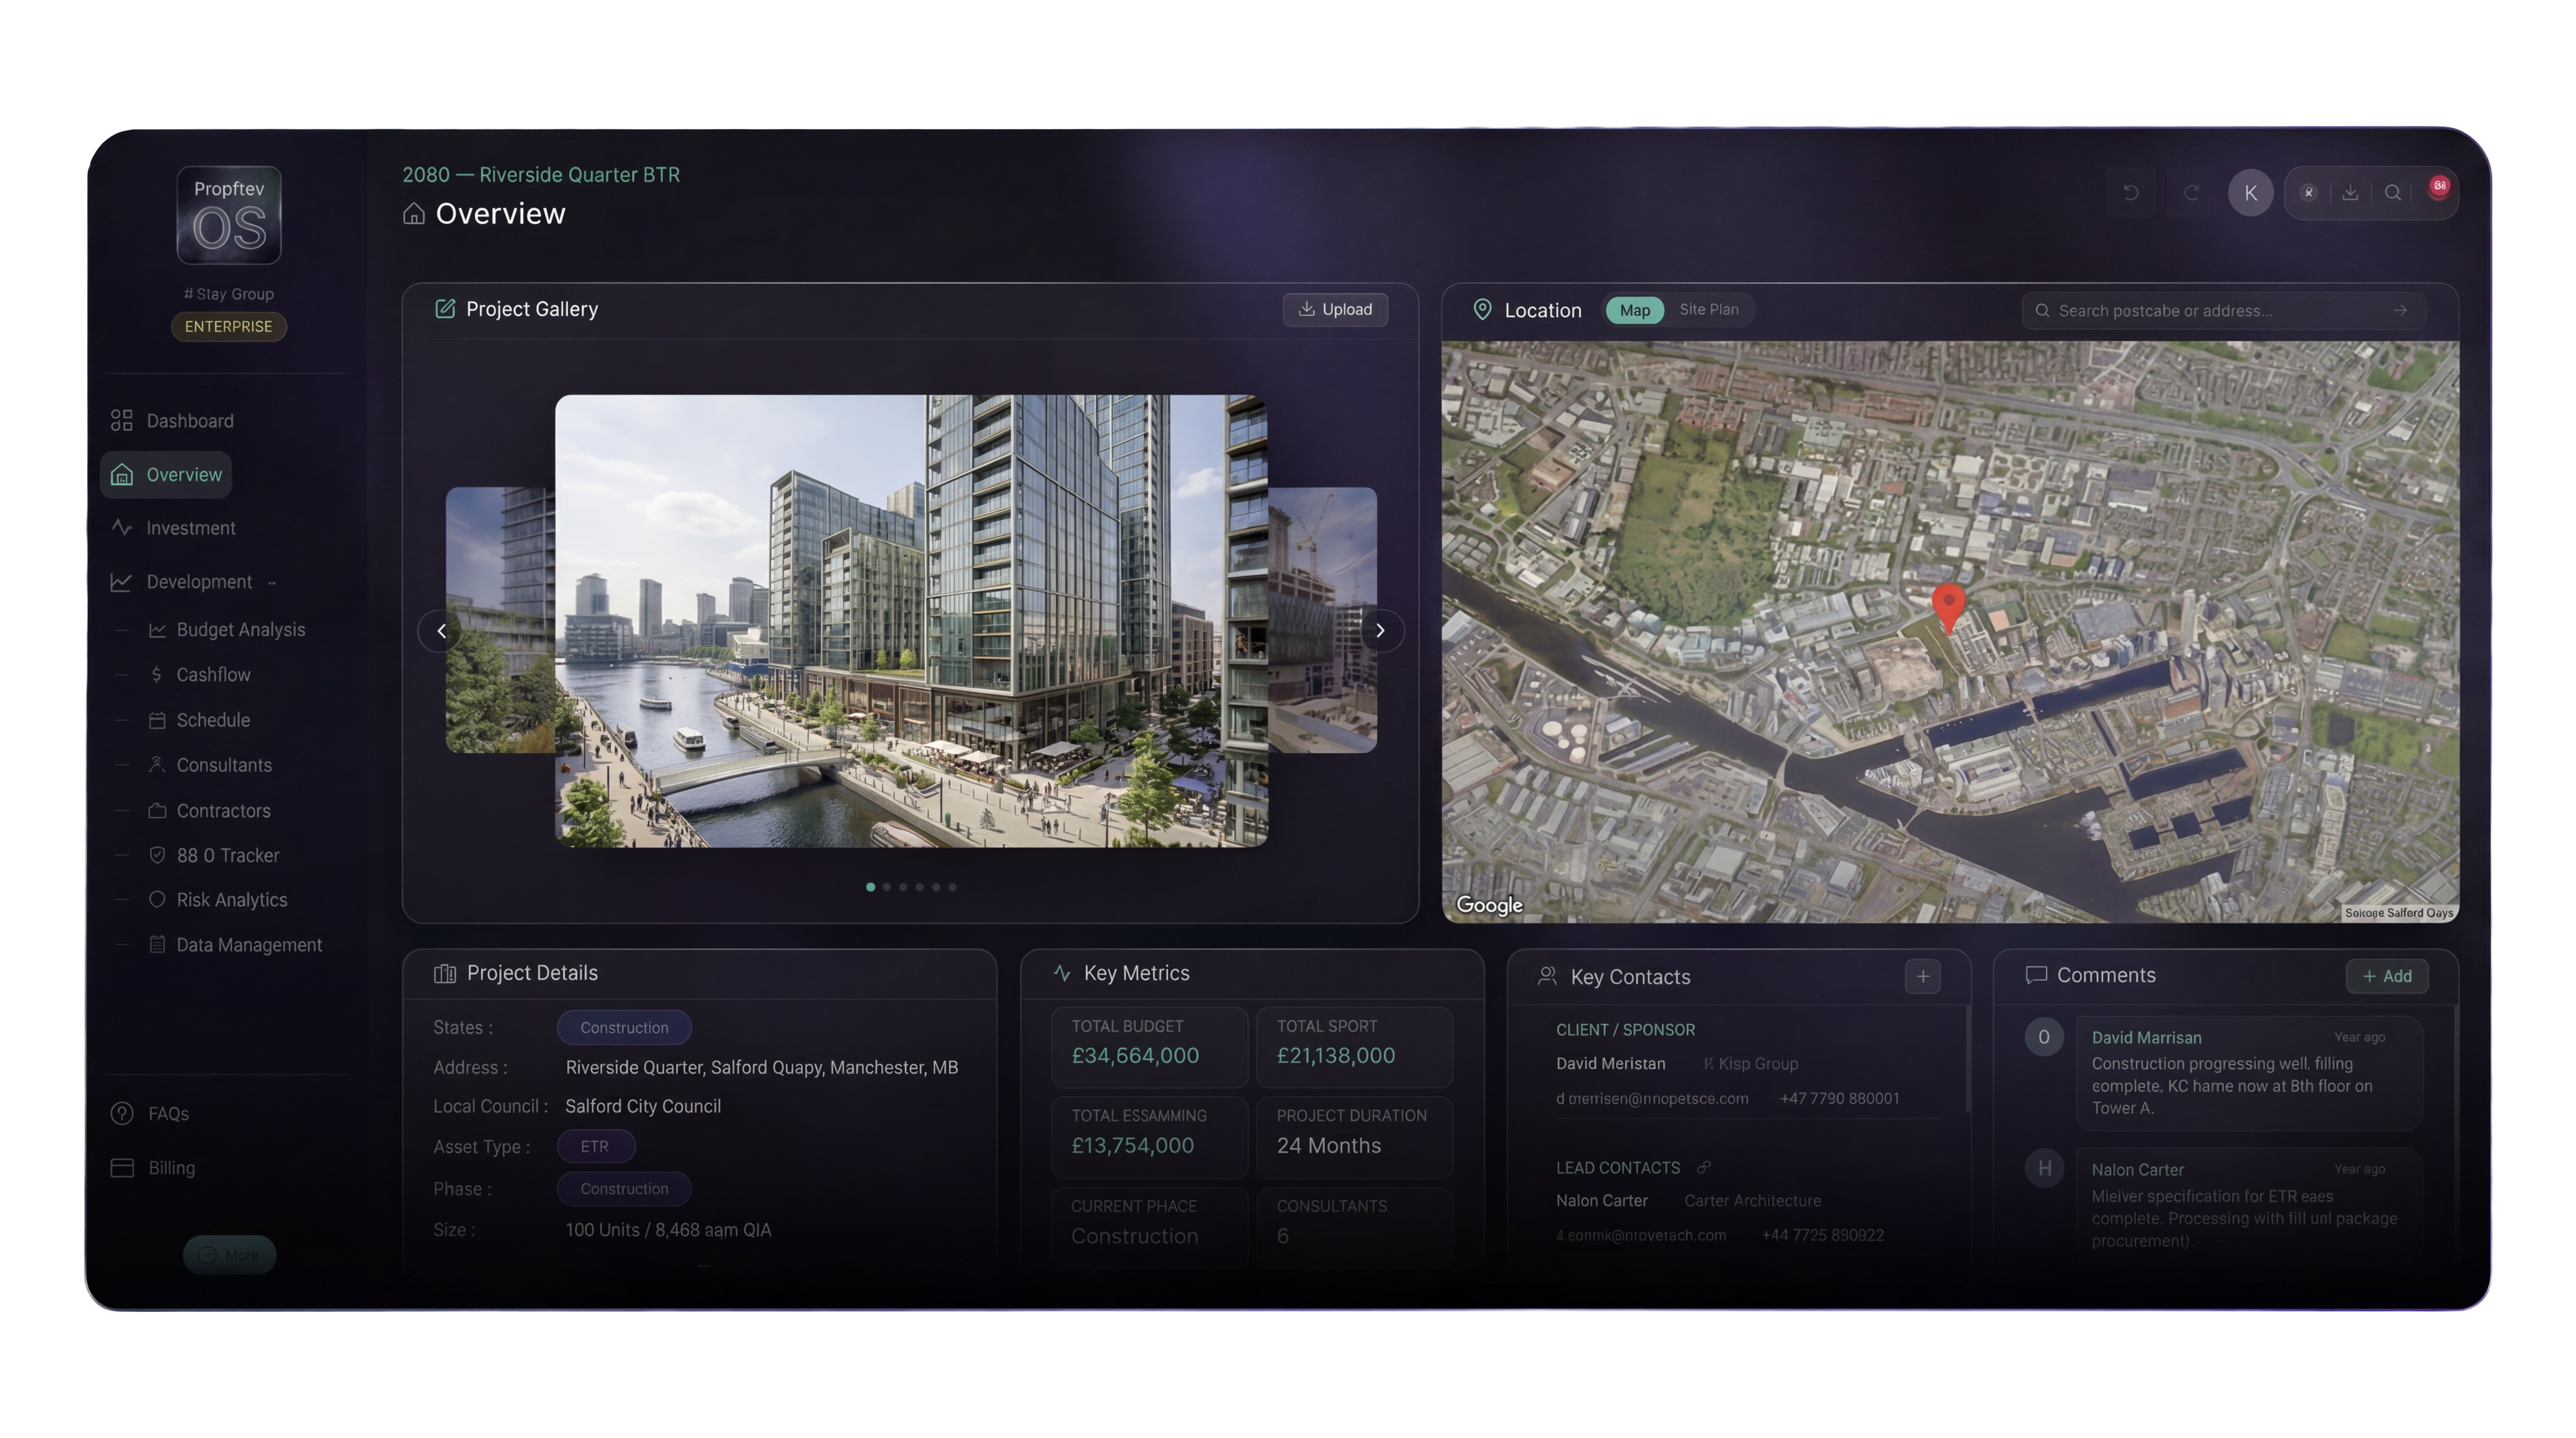Click the ENTERPRISE plan badge
Image resolution: width=2576 pixels, height=1438 pixels.
pos(228,327)
